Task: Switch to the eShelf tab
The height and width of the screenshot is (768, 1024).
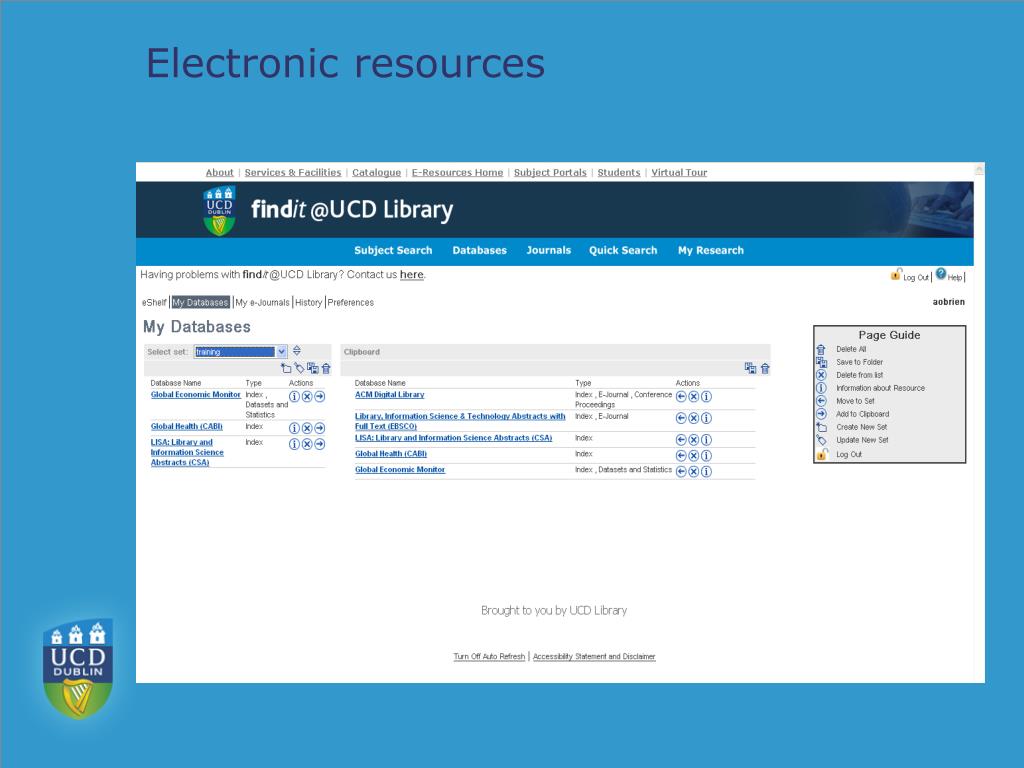Action: coord(154,302)
